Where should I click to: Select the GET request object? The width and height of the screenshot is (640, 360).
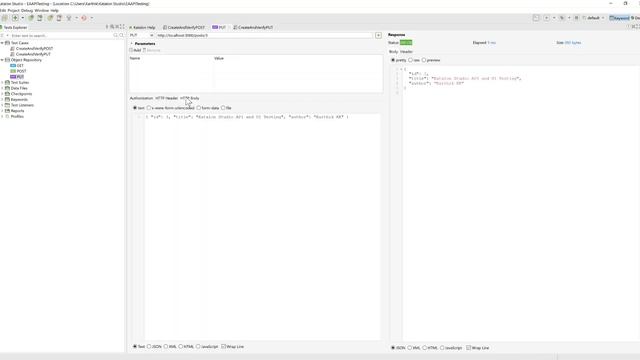17,65
